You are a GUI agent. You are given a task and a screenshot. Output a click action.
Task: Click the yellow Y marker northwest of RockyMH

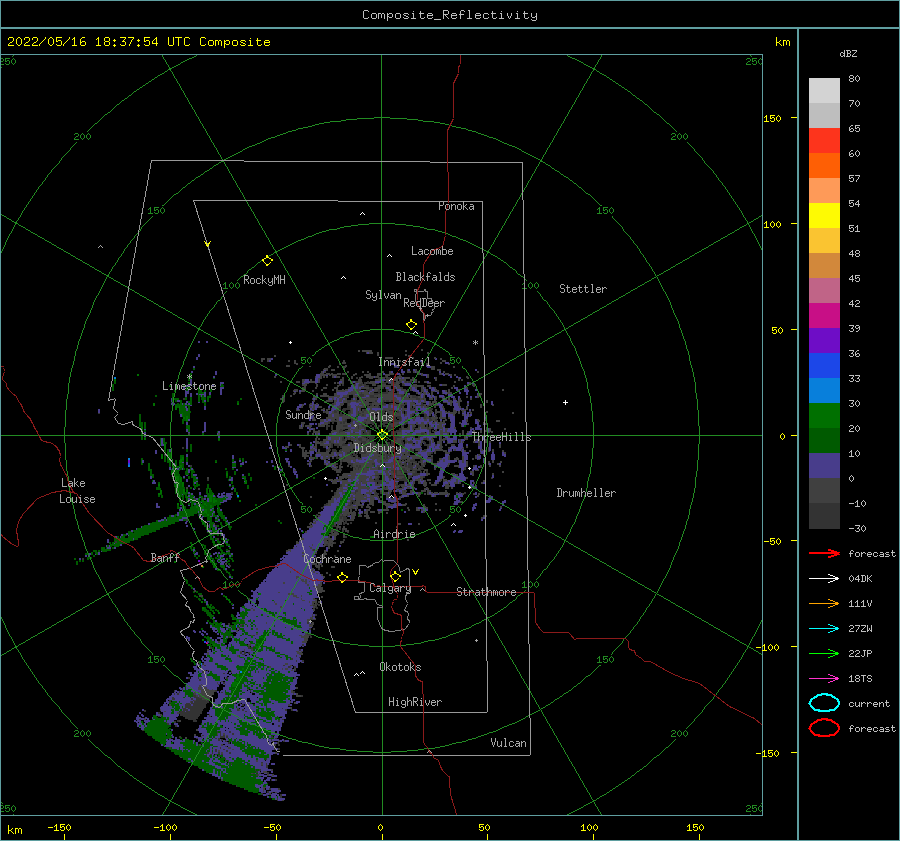[x=208, y=244]
